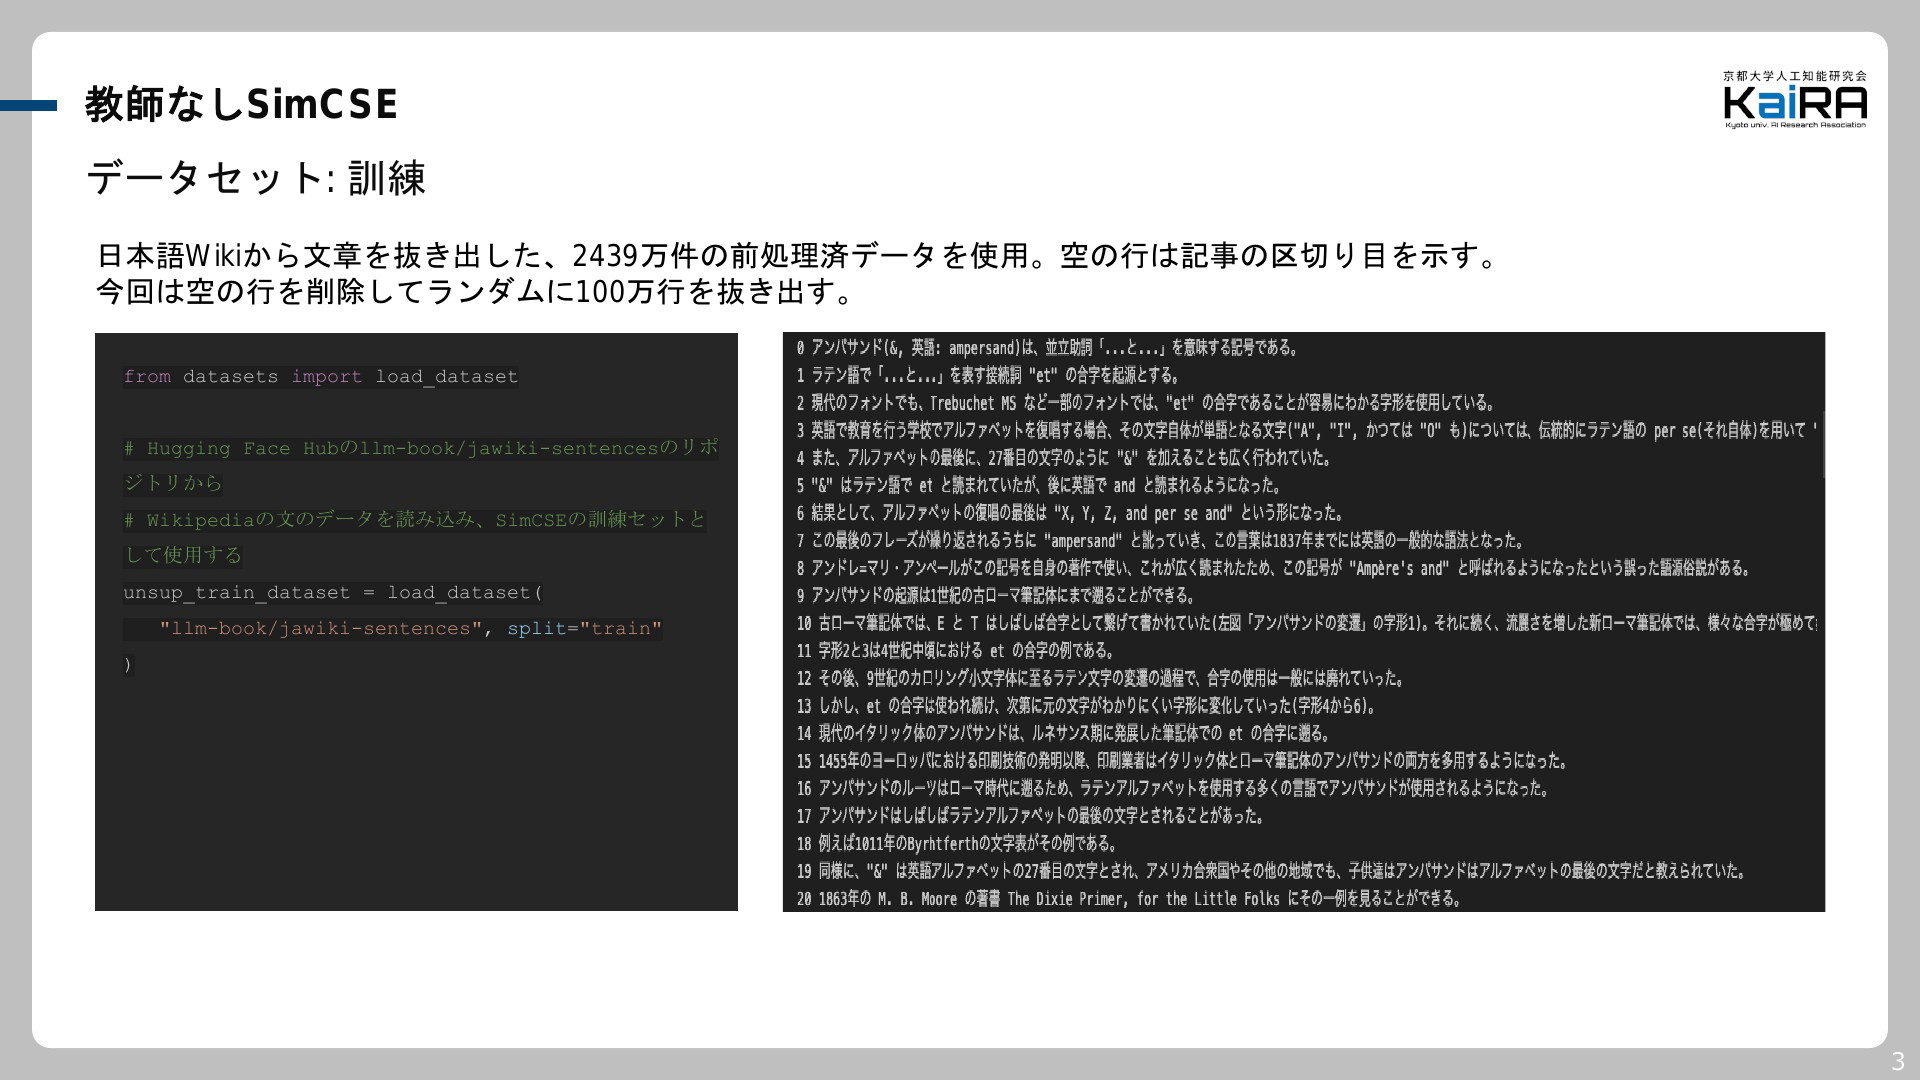The height and width of the screenshot is (1080, 1920).
Task: Select the subtitle データセット: 訓練
Action: pos(256,178)
